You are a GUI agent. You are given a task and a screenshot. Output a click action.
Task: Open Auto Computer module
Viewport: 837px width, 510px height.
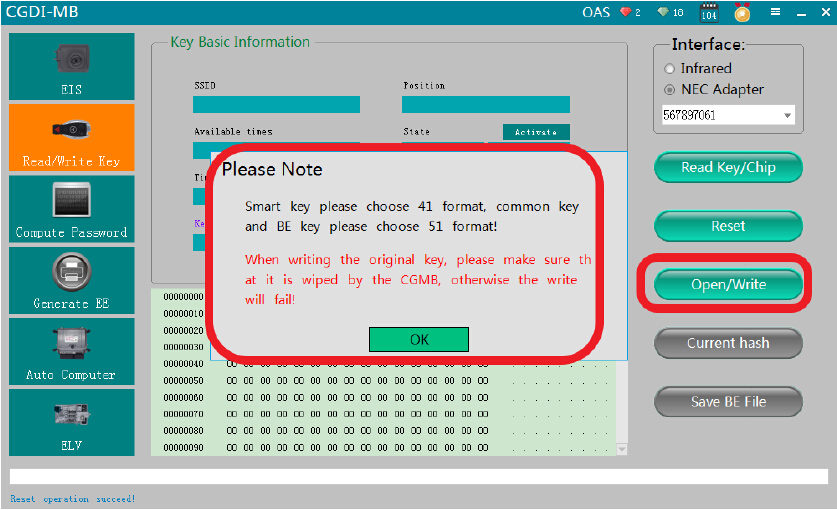click(x=72, y=351)
